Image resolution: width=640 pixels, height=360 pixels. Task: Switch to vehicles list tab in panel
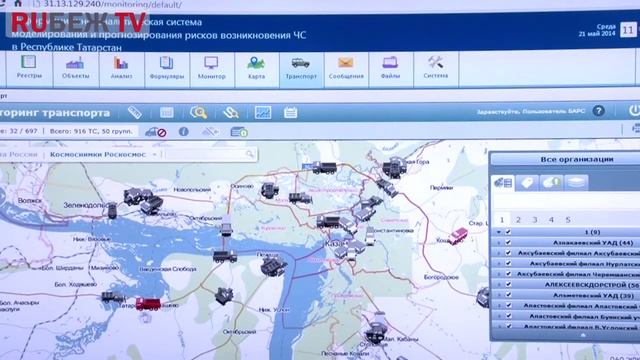click(503, 182)
